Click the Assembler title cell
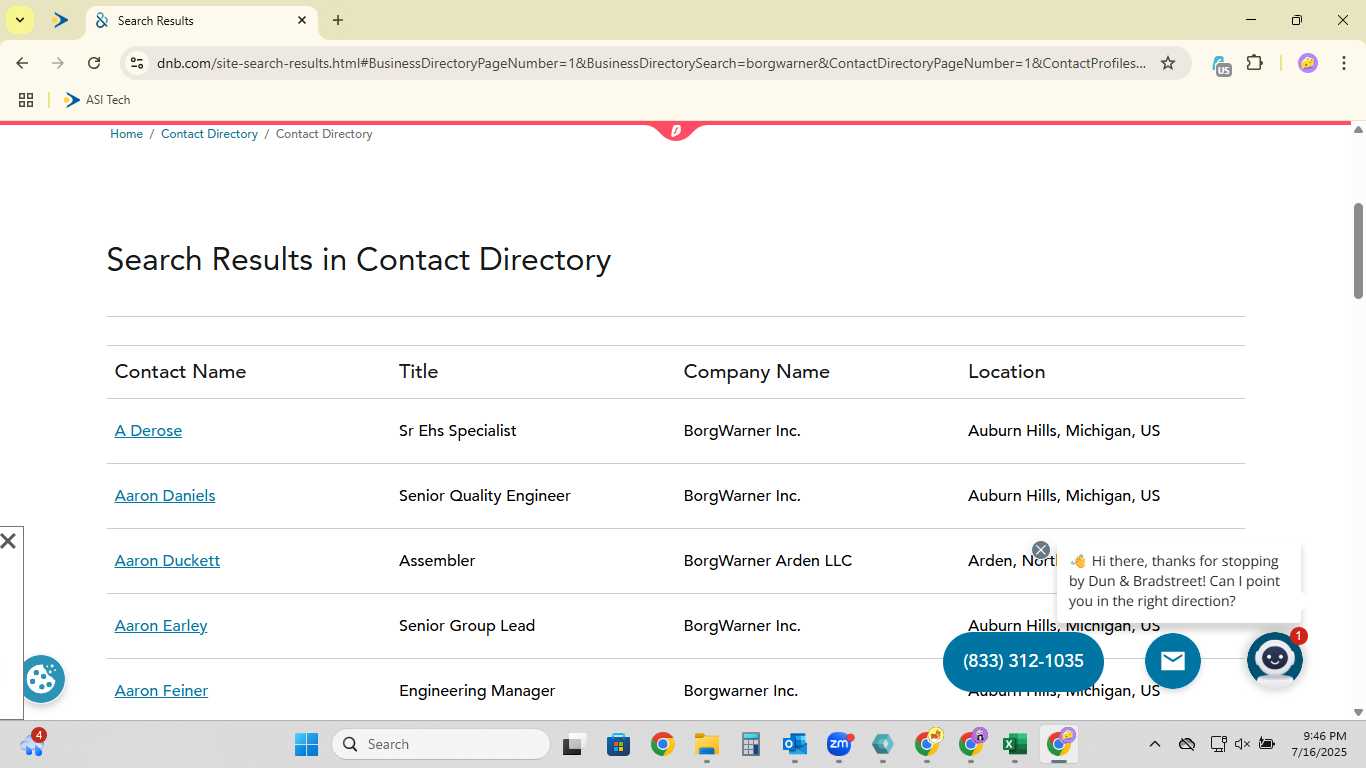Screen dimensions: 1366x768 point(437,561)
